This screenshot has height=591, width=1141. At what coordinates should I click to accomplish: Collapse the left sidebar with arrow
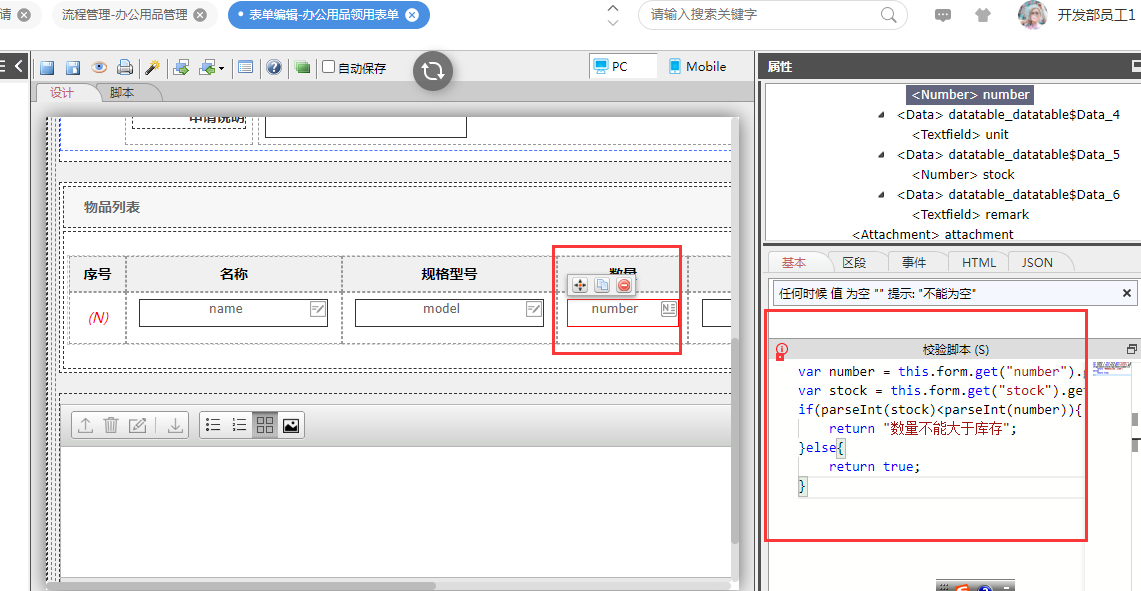(20, 66)
